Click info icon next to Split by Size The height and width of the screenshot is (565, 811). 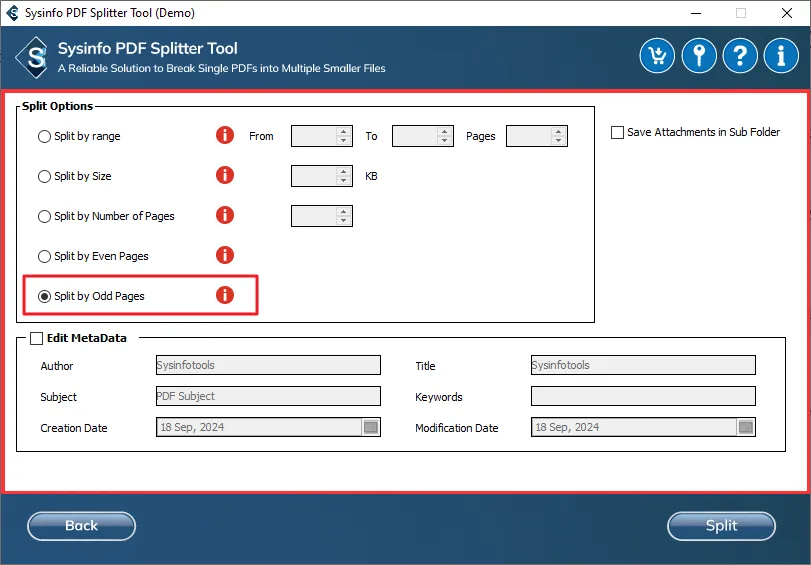point(225,175)
